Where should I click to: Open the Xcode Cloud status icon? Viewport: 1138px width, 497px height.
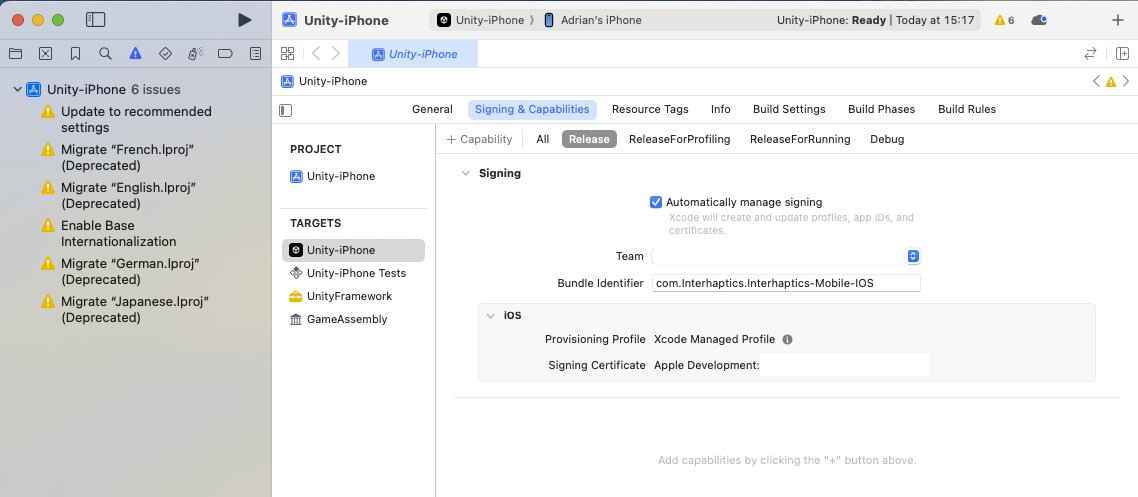(1039, 20)
